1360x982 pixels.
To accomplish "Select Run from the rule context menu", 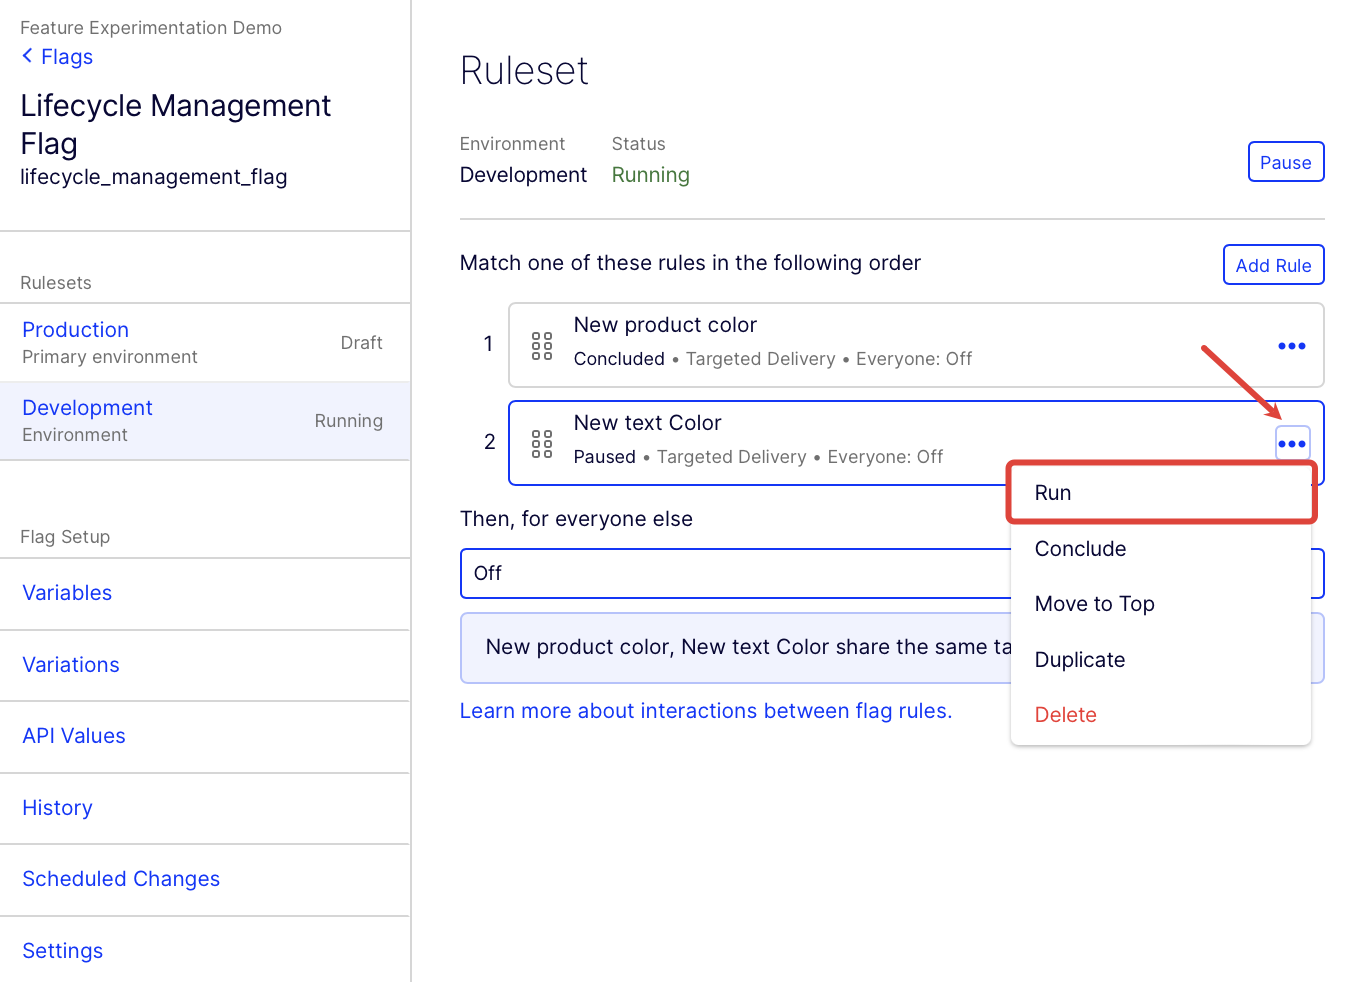I will (1053, 493).
